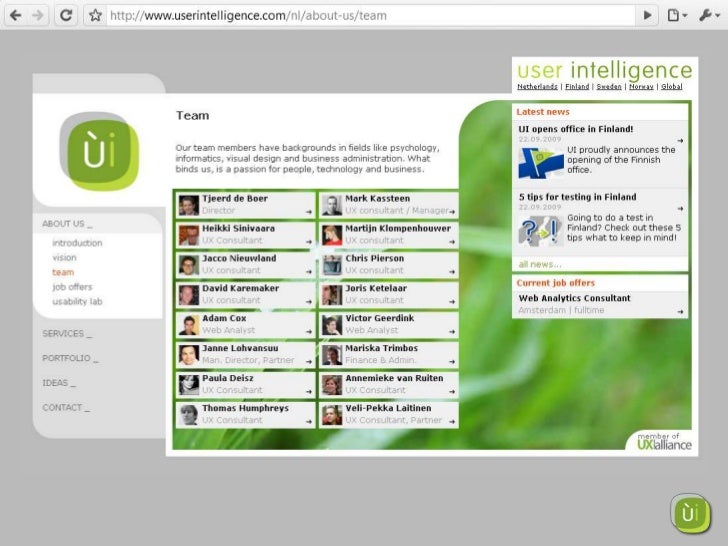Click Mark Kassteen's photo

point(332,205)
